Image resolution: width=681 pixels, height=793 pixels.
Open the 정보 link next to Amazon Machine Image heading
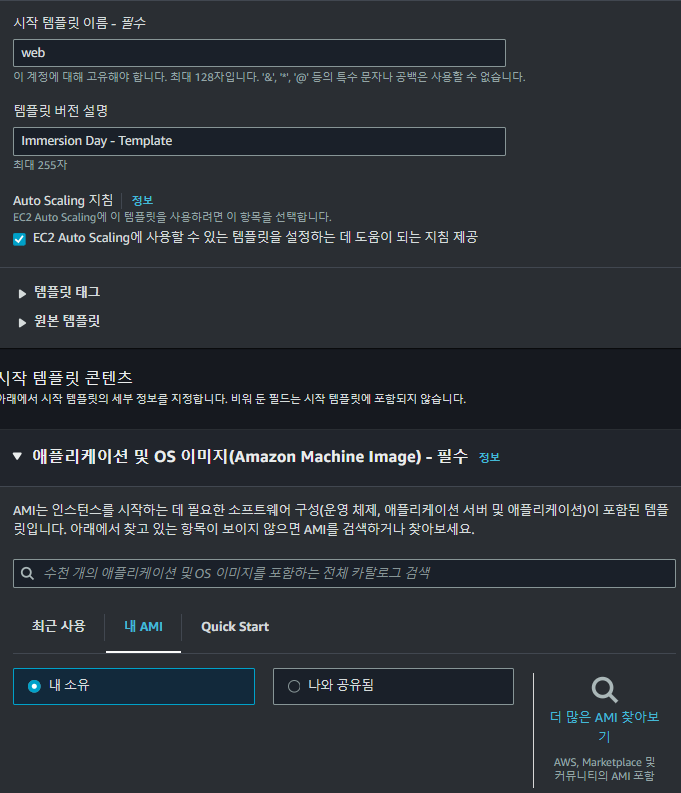(489, 457)
